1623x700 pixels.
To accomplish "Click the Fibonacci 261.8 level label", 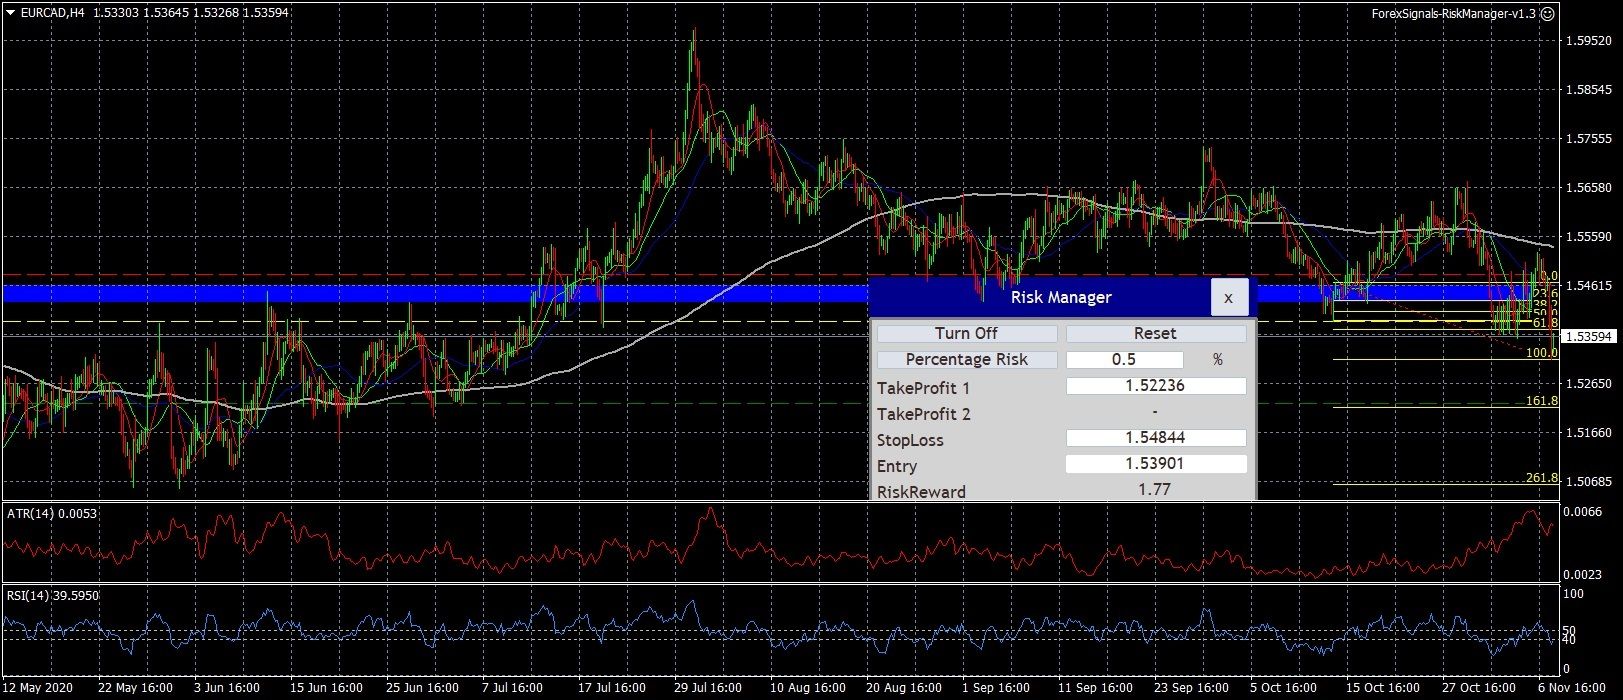I will pos(1542,479).
